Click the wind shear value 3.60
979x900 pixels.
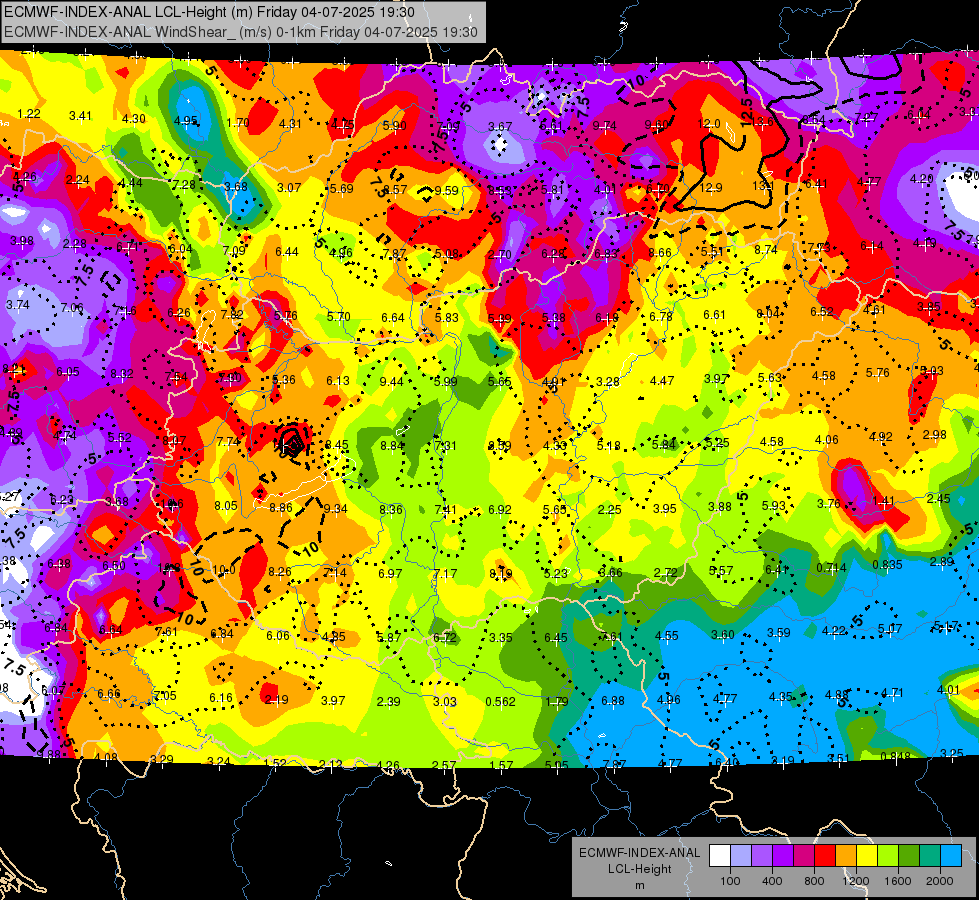coord(723,635)
